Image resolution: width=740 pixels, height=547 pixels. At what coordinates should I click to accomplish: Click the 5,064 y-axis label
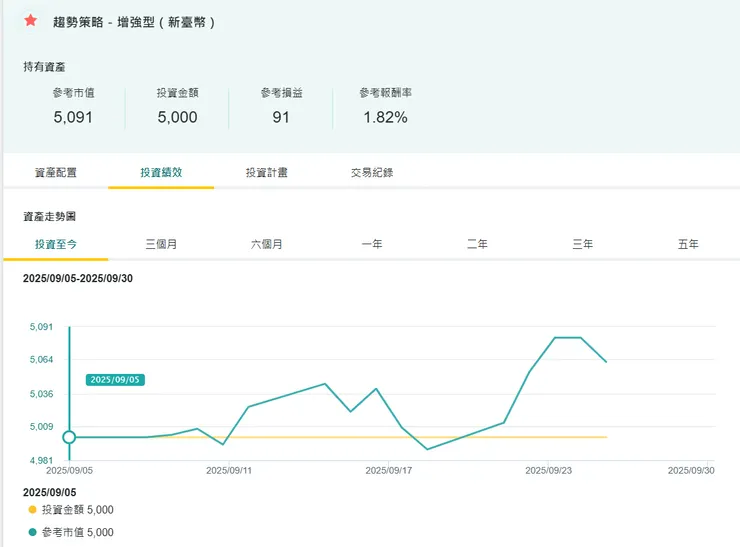click(x=42, y=360)
